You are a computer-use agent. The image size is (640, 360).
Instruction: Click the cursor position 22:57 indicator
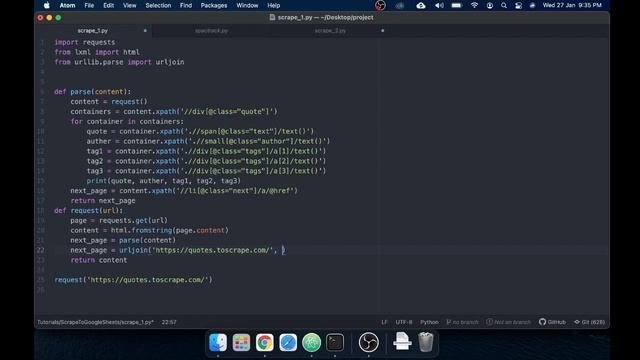point(169,322)
